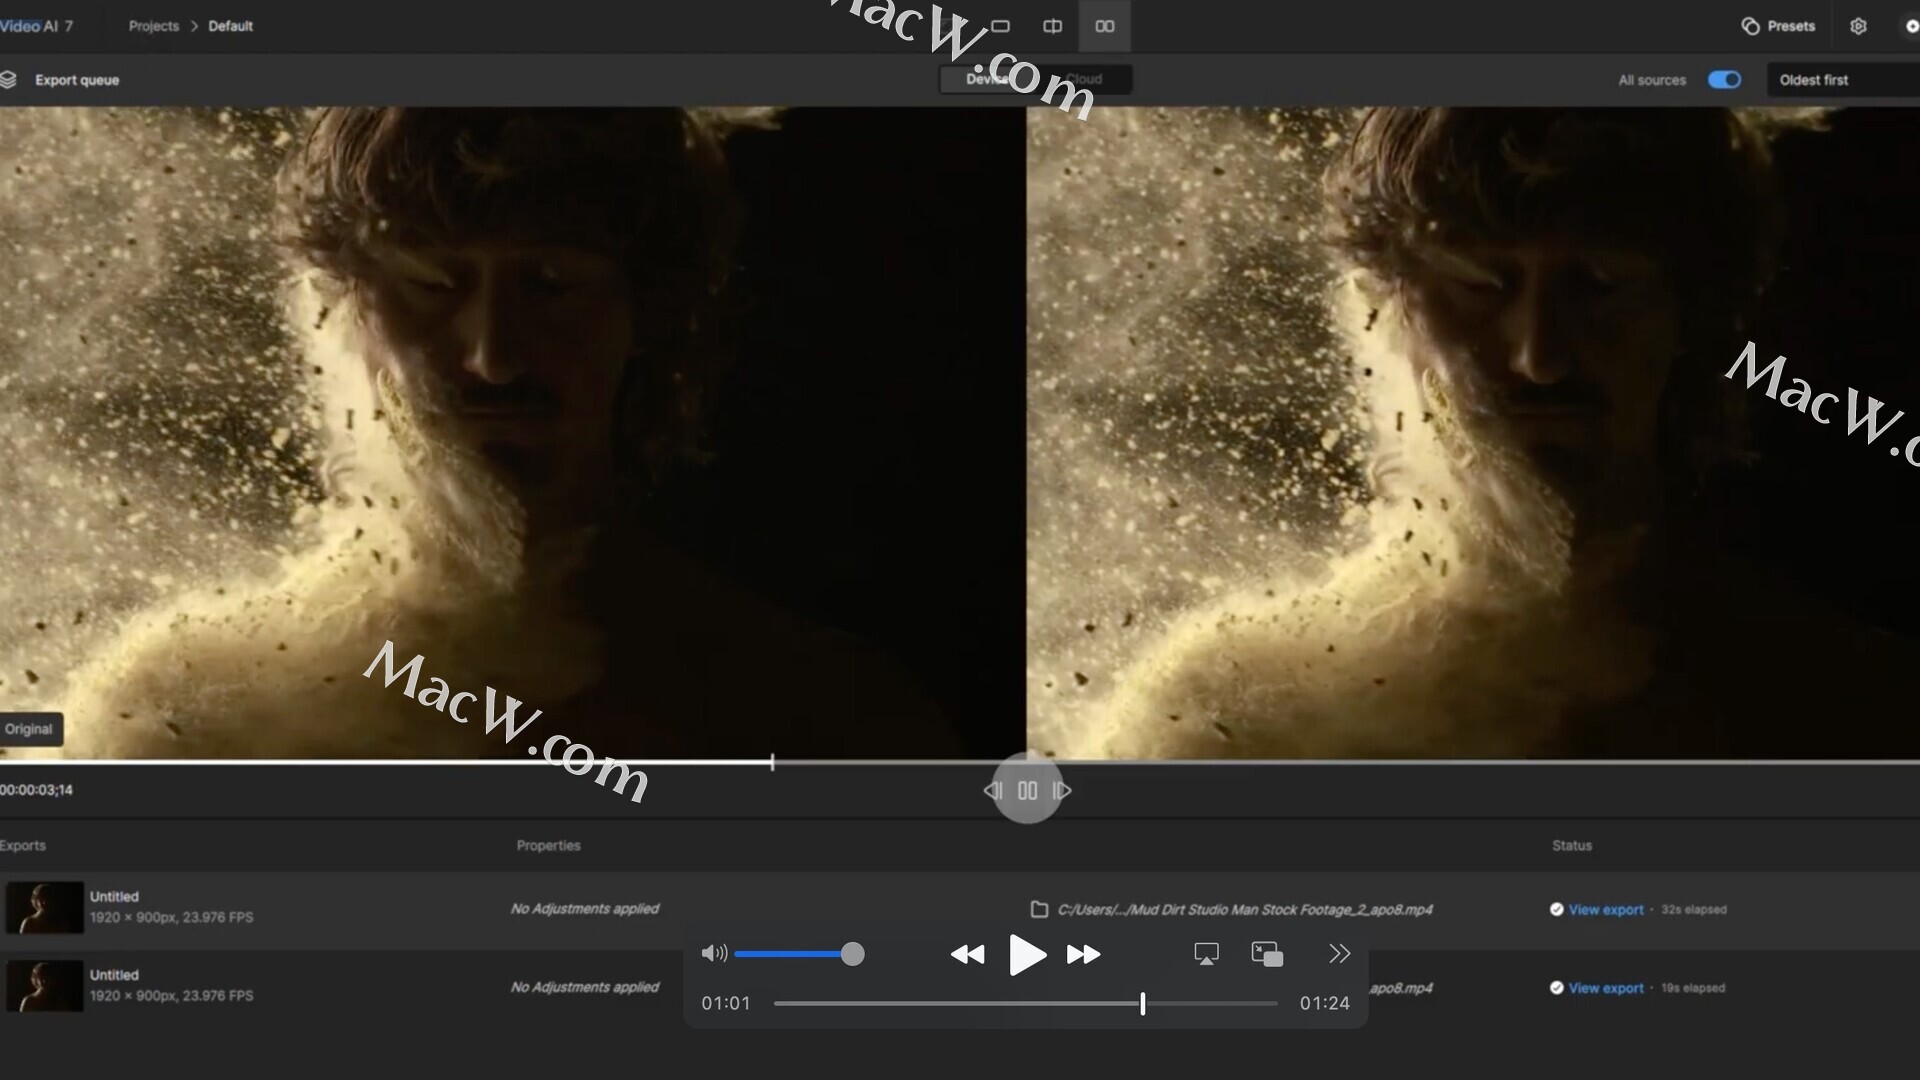Image resolution: width=1920 pixels, height=1080 pixels.
Task: Open the Projects breadcrumb
Action: click(153, 26)
